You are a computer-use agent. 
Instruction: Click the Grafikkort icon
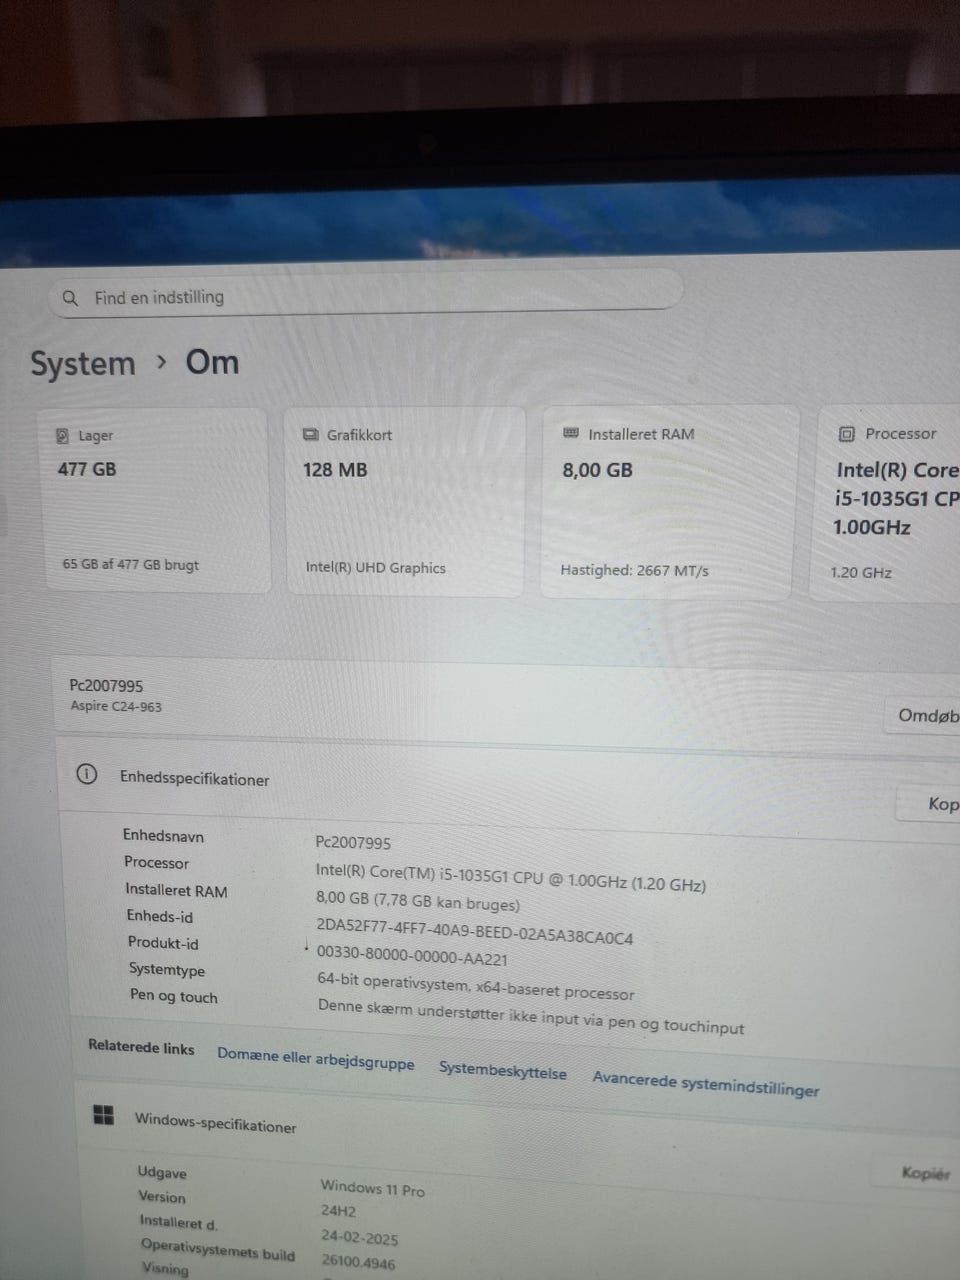click(310, 435)
